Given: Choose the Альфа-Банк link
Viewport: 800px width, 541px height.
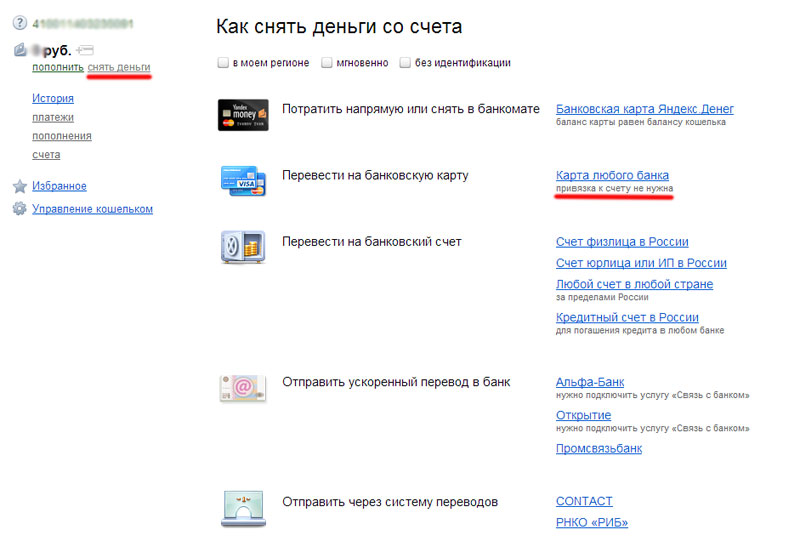Looking at the screenshot, I should coord(590,382).
